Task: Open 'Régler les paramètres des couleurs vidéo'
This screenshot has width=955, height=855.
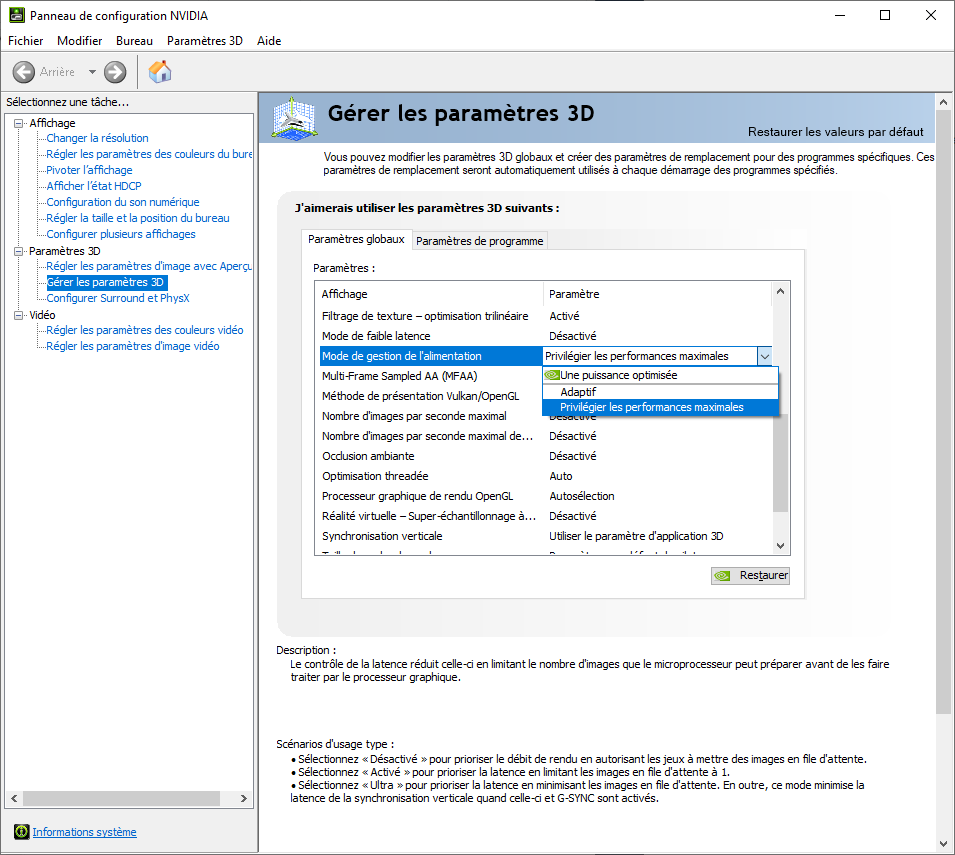Action: tap(145, 330)
